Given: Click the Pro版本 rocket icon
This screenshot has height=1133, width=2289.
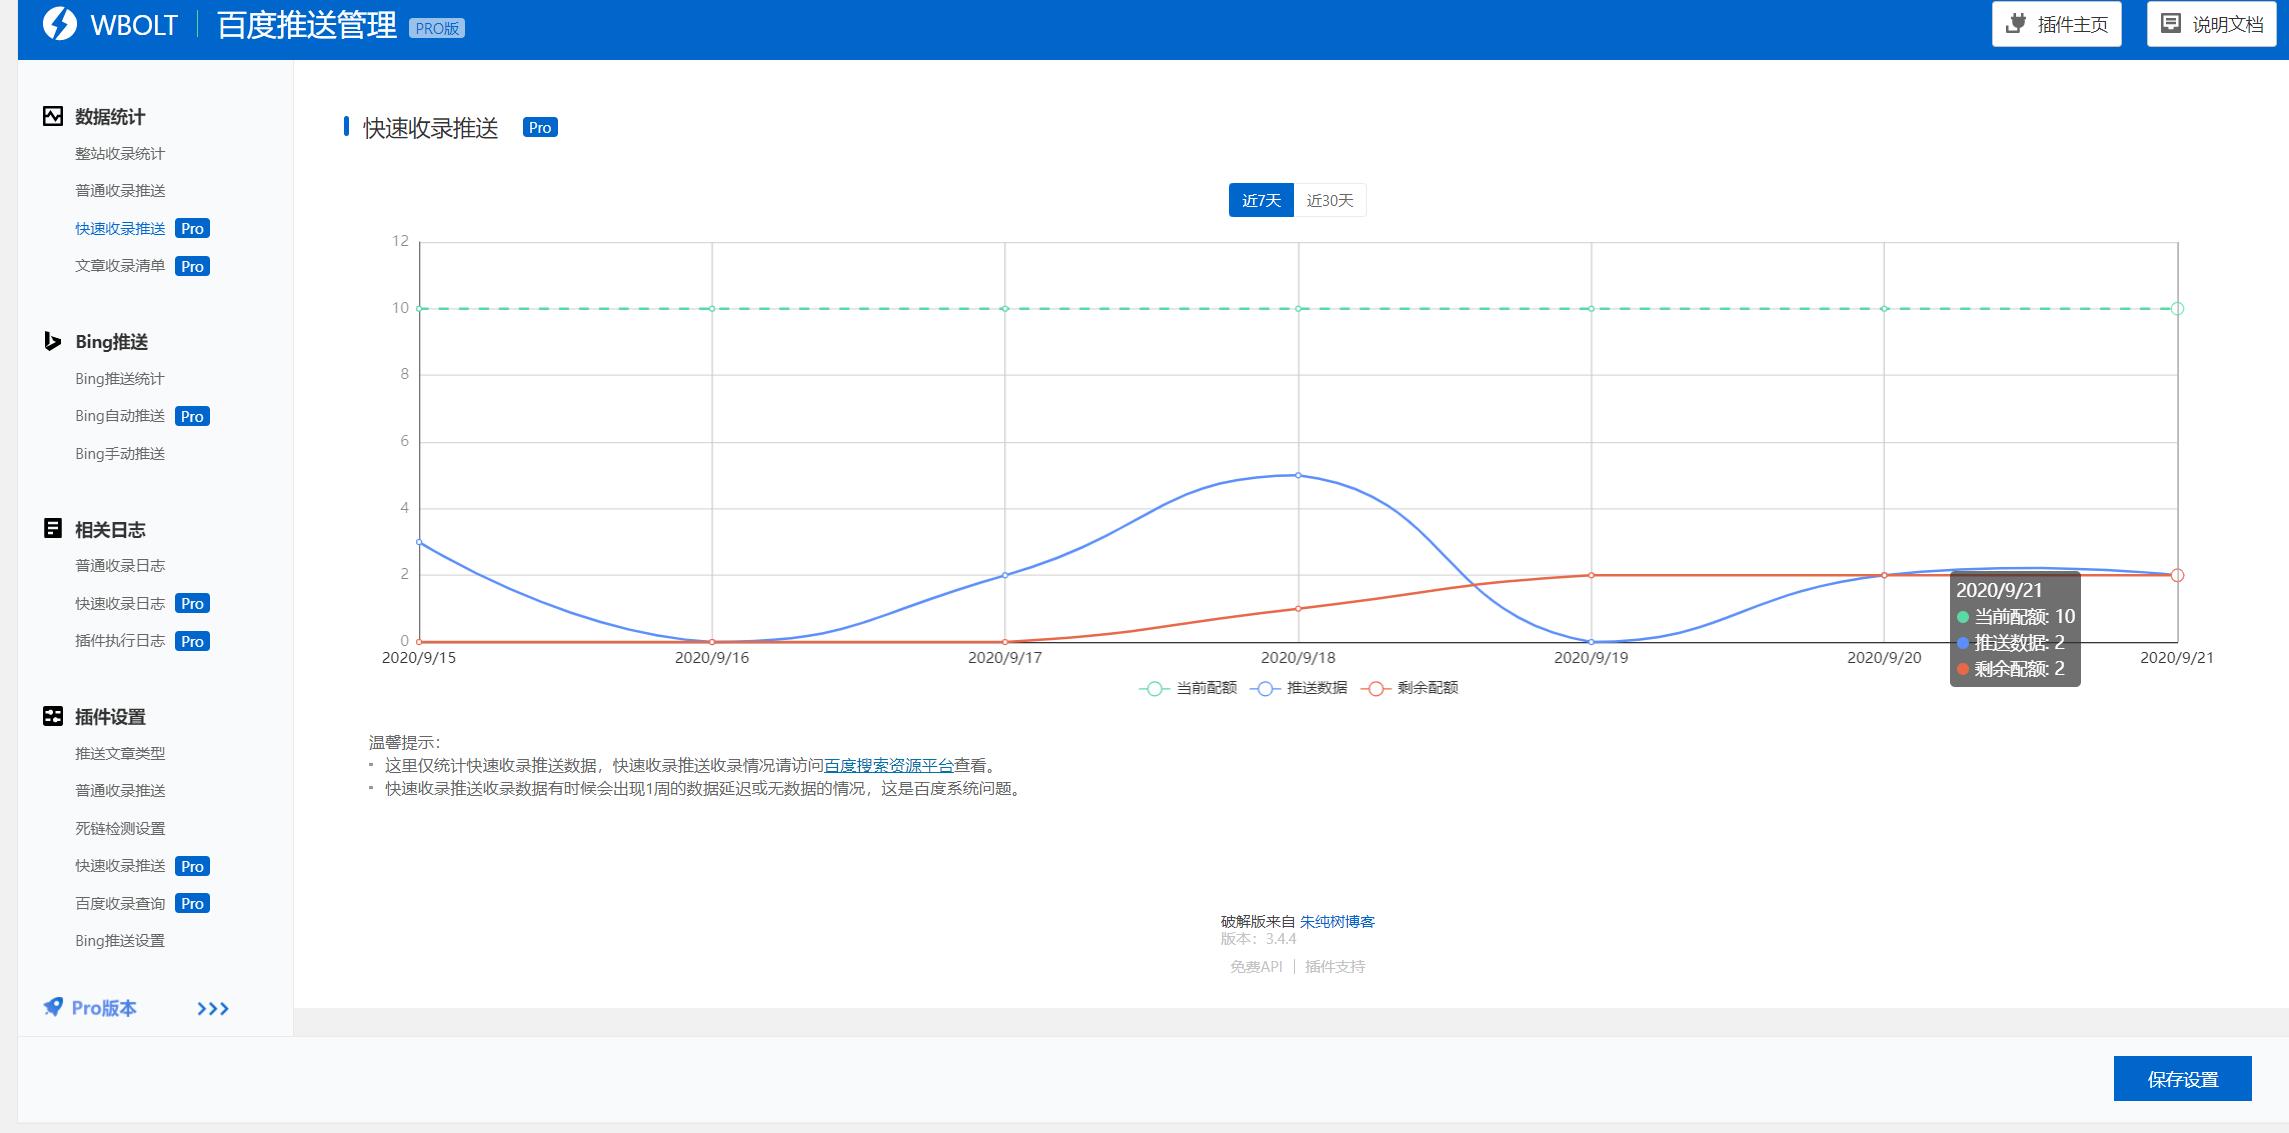Looking at the screenshot, I should point(53,1007).
